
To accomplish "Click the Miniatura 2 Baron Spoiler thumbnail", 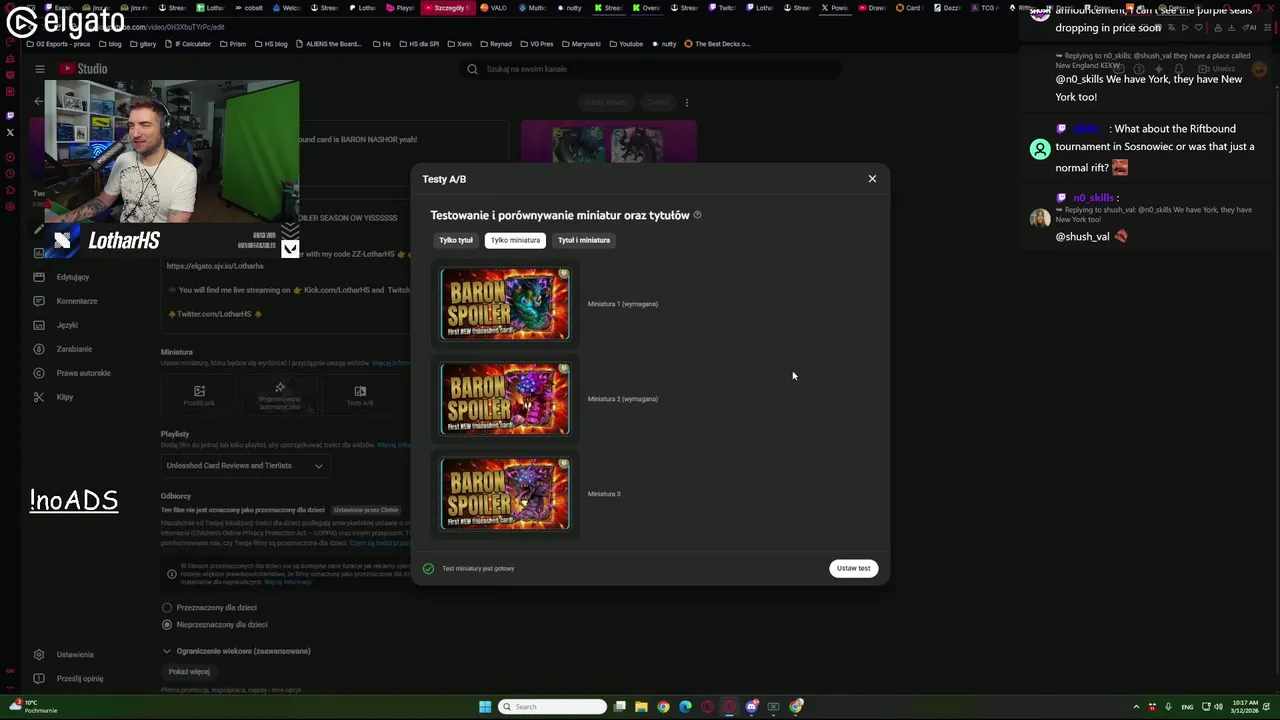I will (x=505, y=399).
